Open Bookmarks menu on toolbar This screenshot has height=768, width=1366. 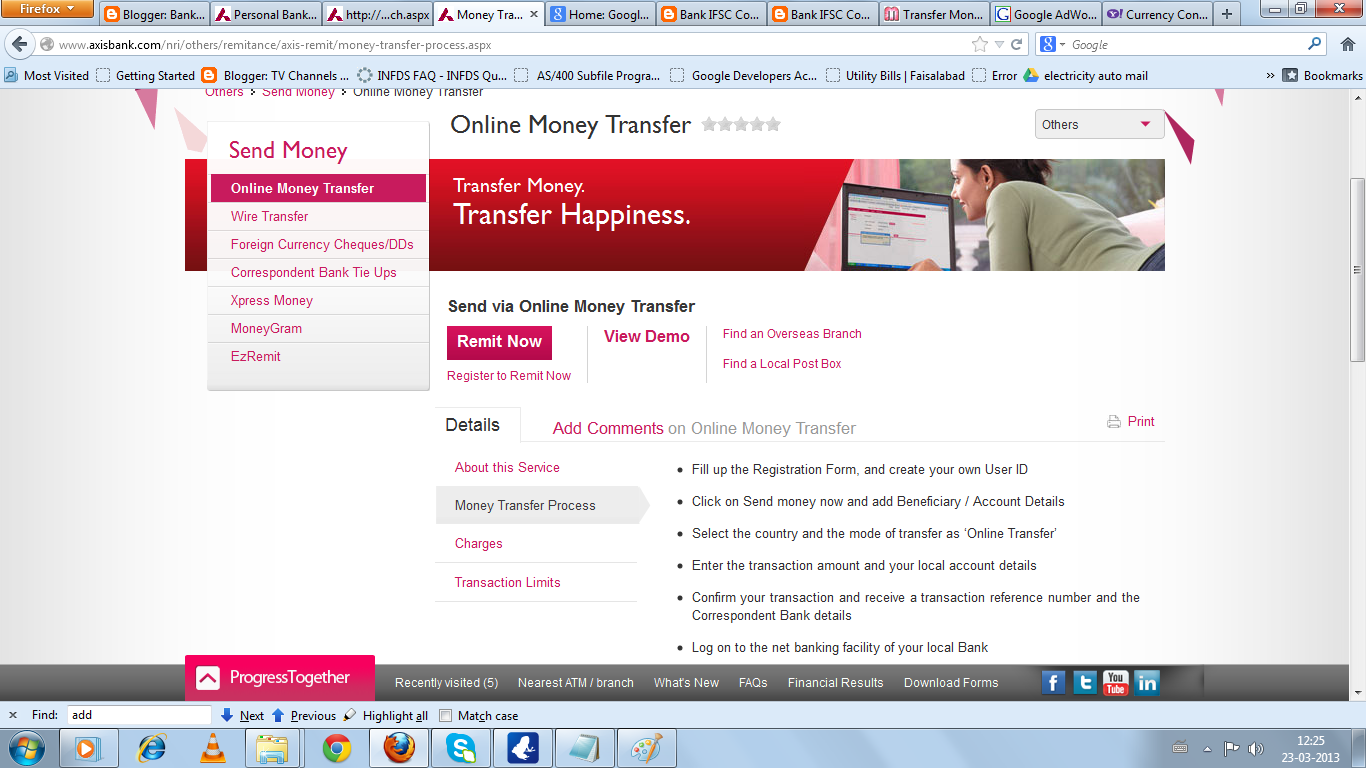tap(1323, 75)
